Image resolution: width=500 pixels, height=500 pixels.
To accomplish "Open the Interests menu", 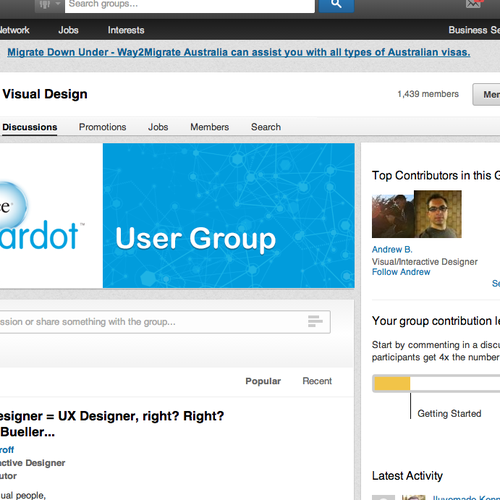I will [126, 30].
